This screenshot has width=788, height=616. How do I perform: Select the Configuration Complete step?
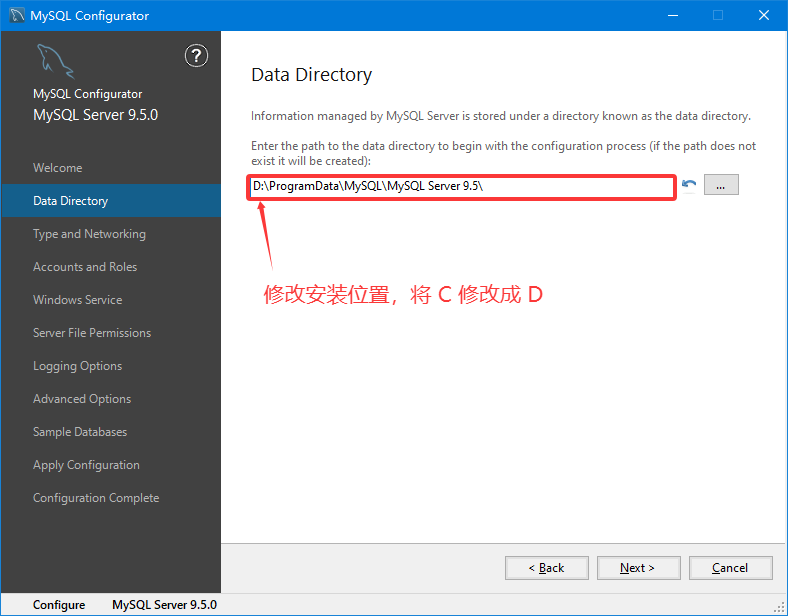[111, 498]
